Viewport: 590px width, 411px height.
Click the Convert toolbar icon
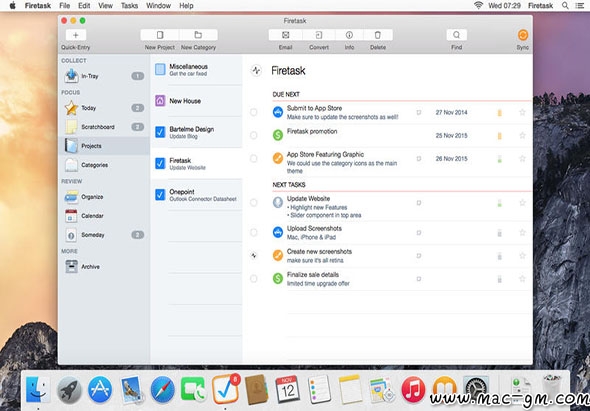319,35
